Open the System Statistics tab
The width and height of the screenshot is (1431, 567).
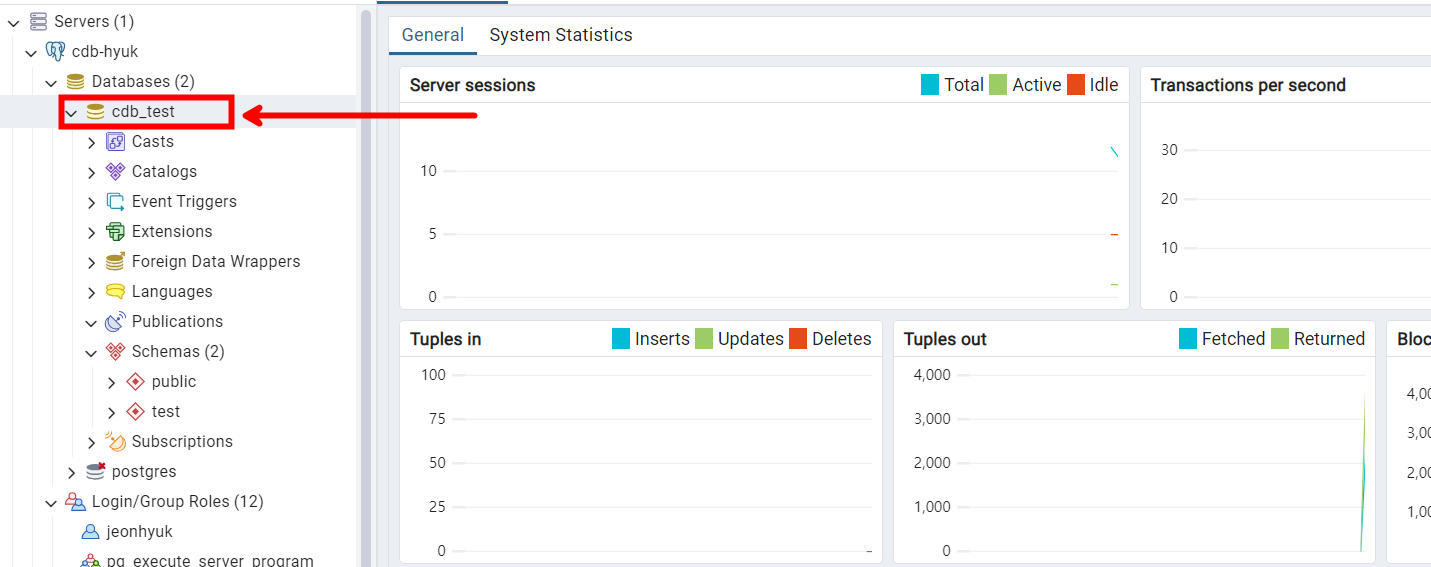coord(561,35)
